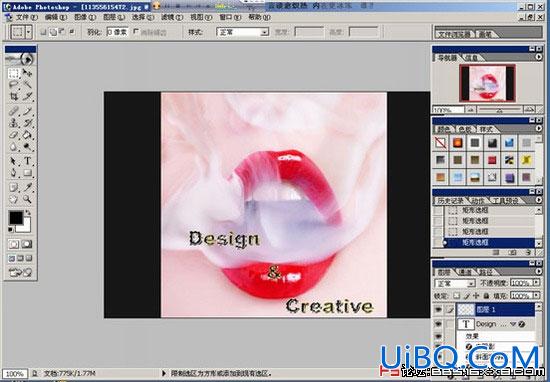
Task: Select the Move tool
Action: (x=27, y=73)
